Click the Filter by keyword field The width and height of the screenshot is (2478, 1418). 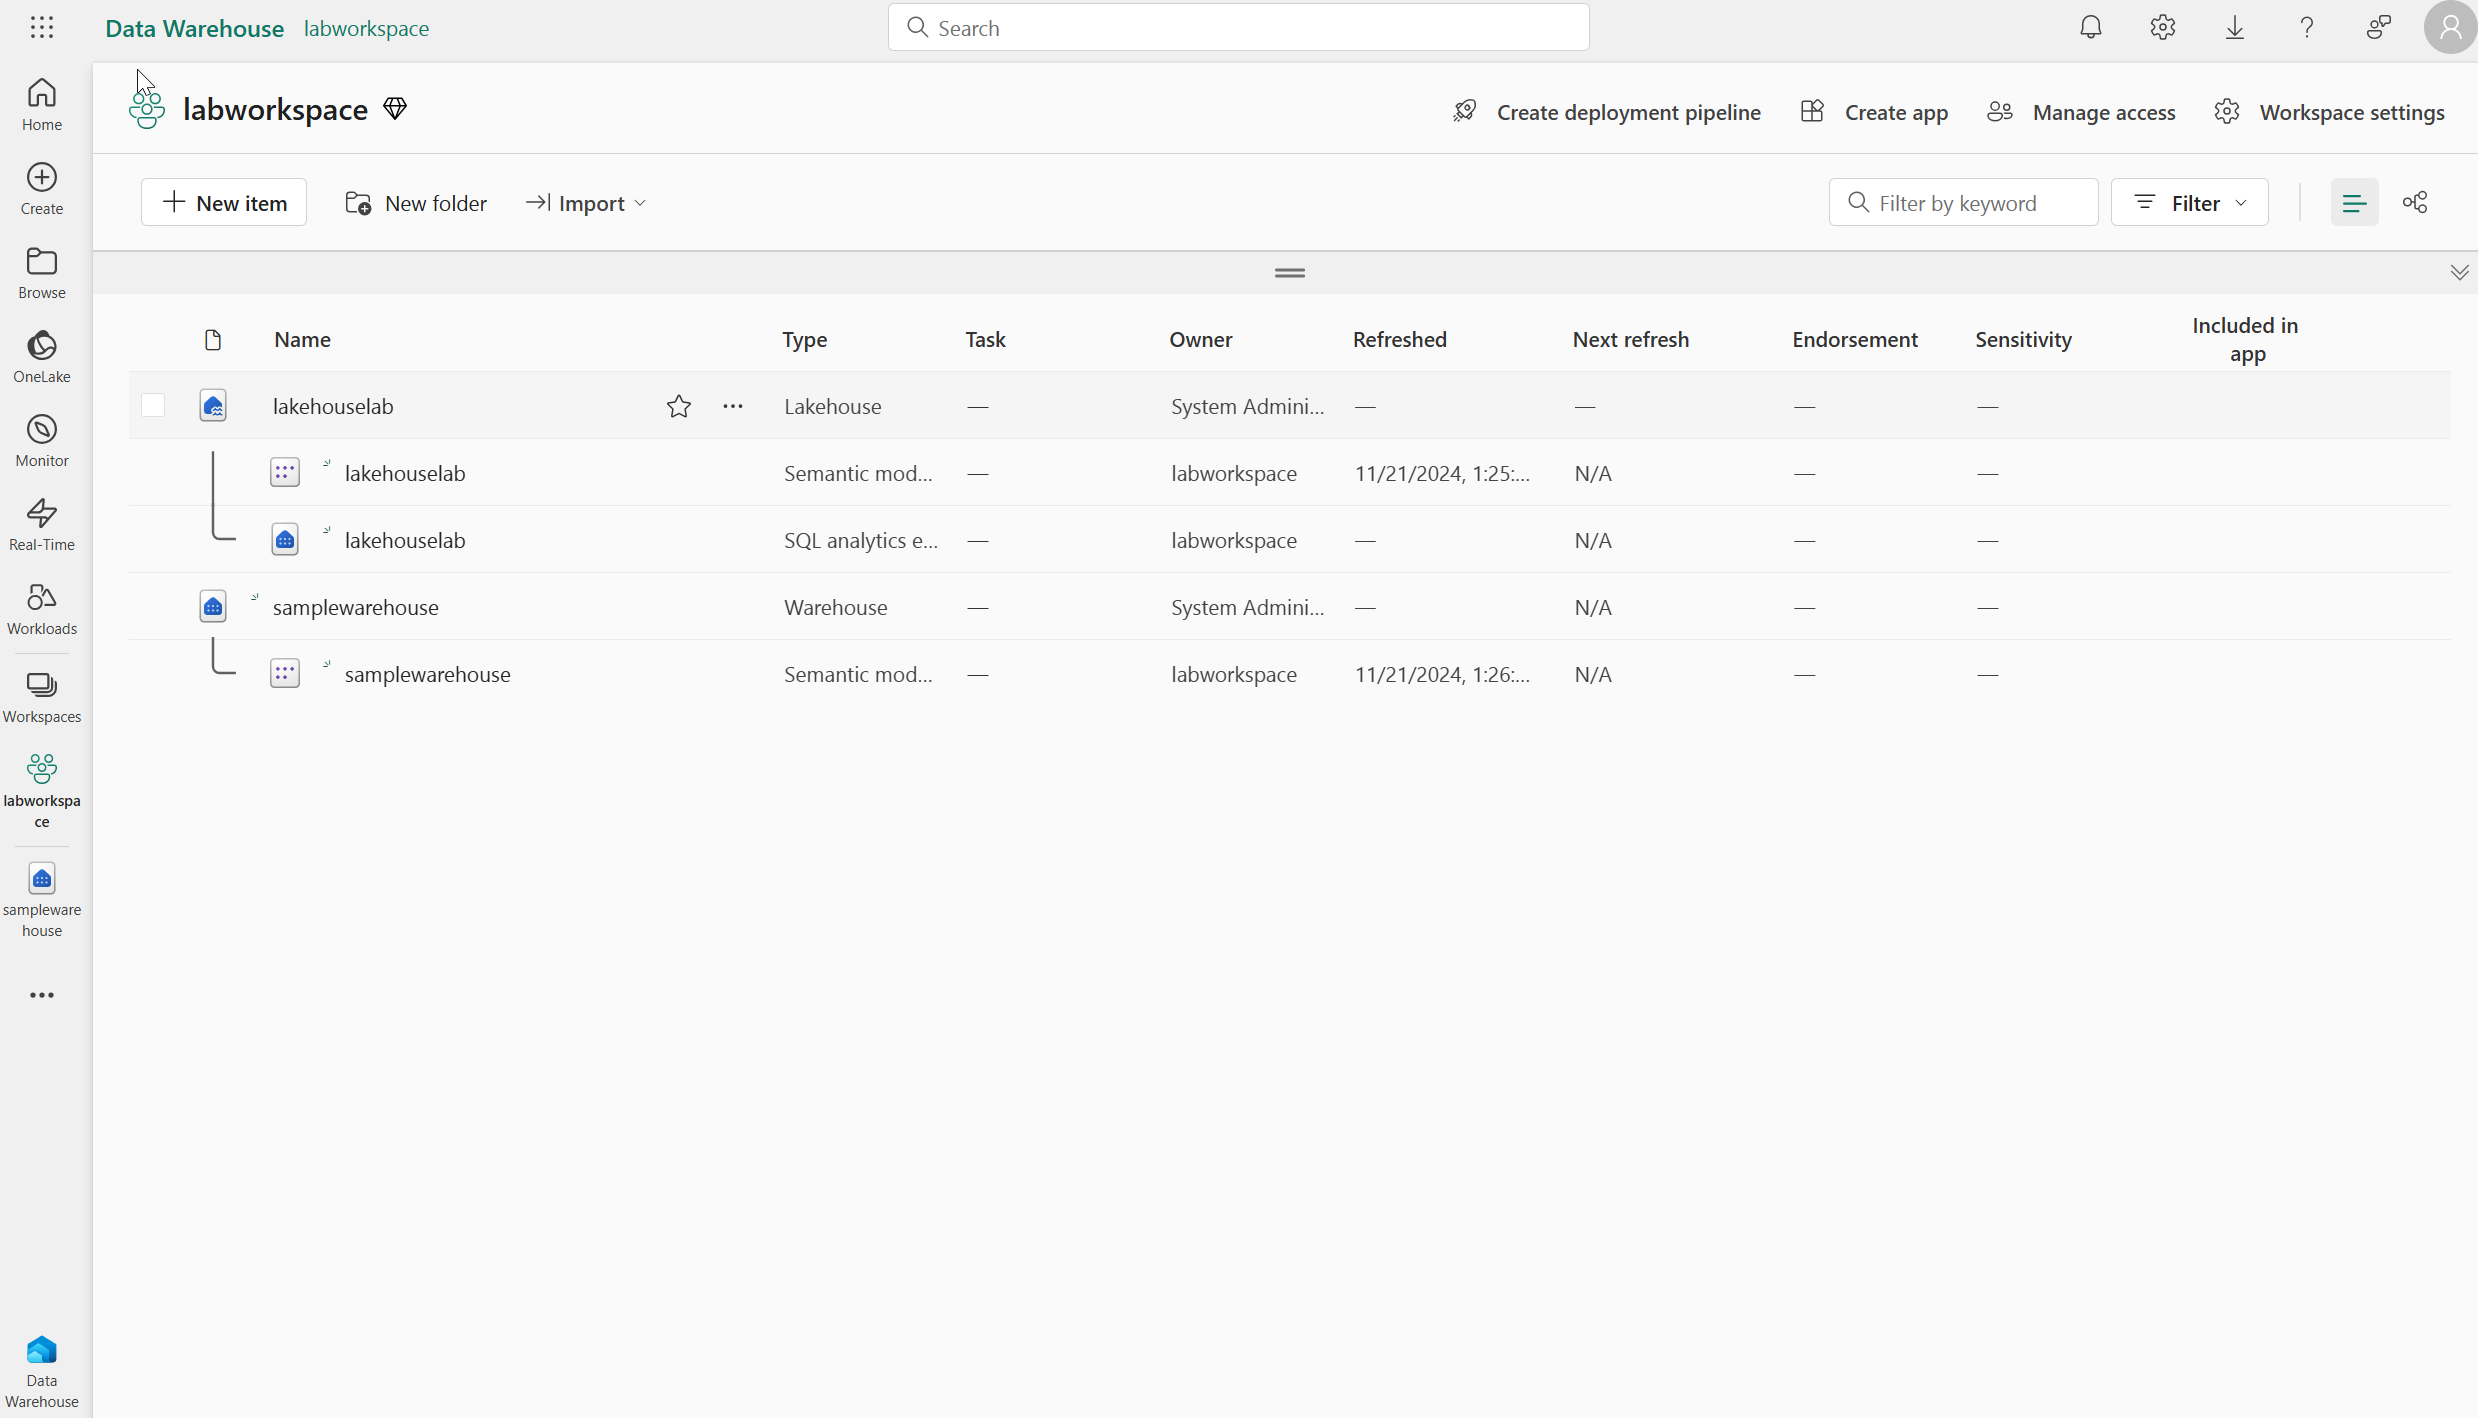(x=1963, y=203)
